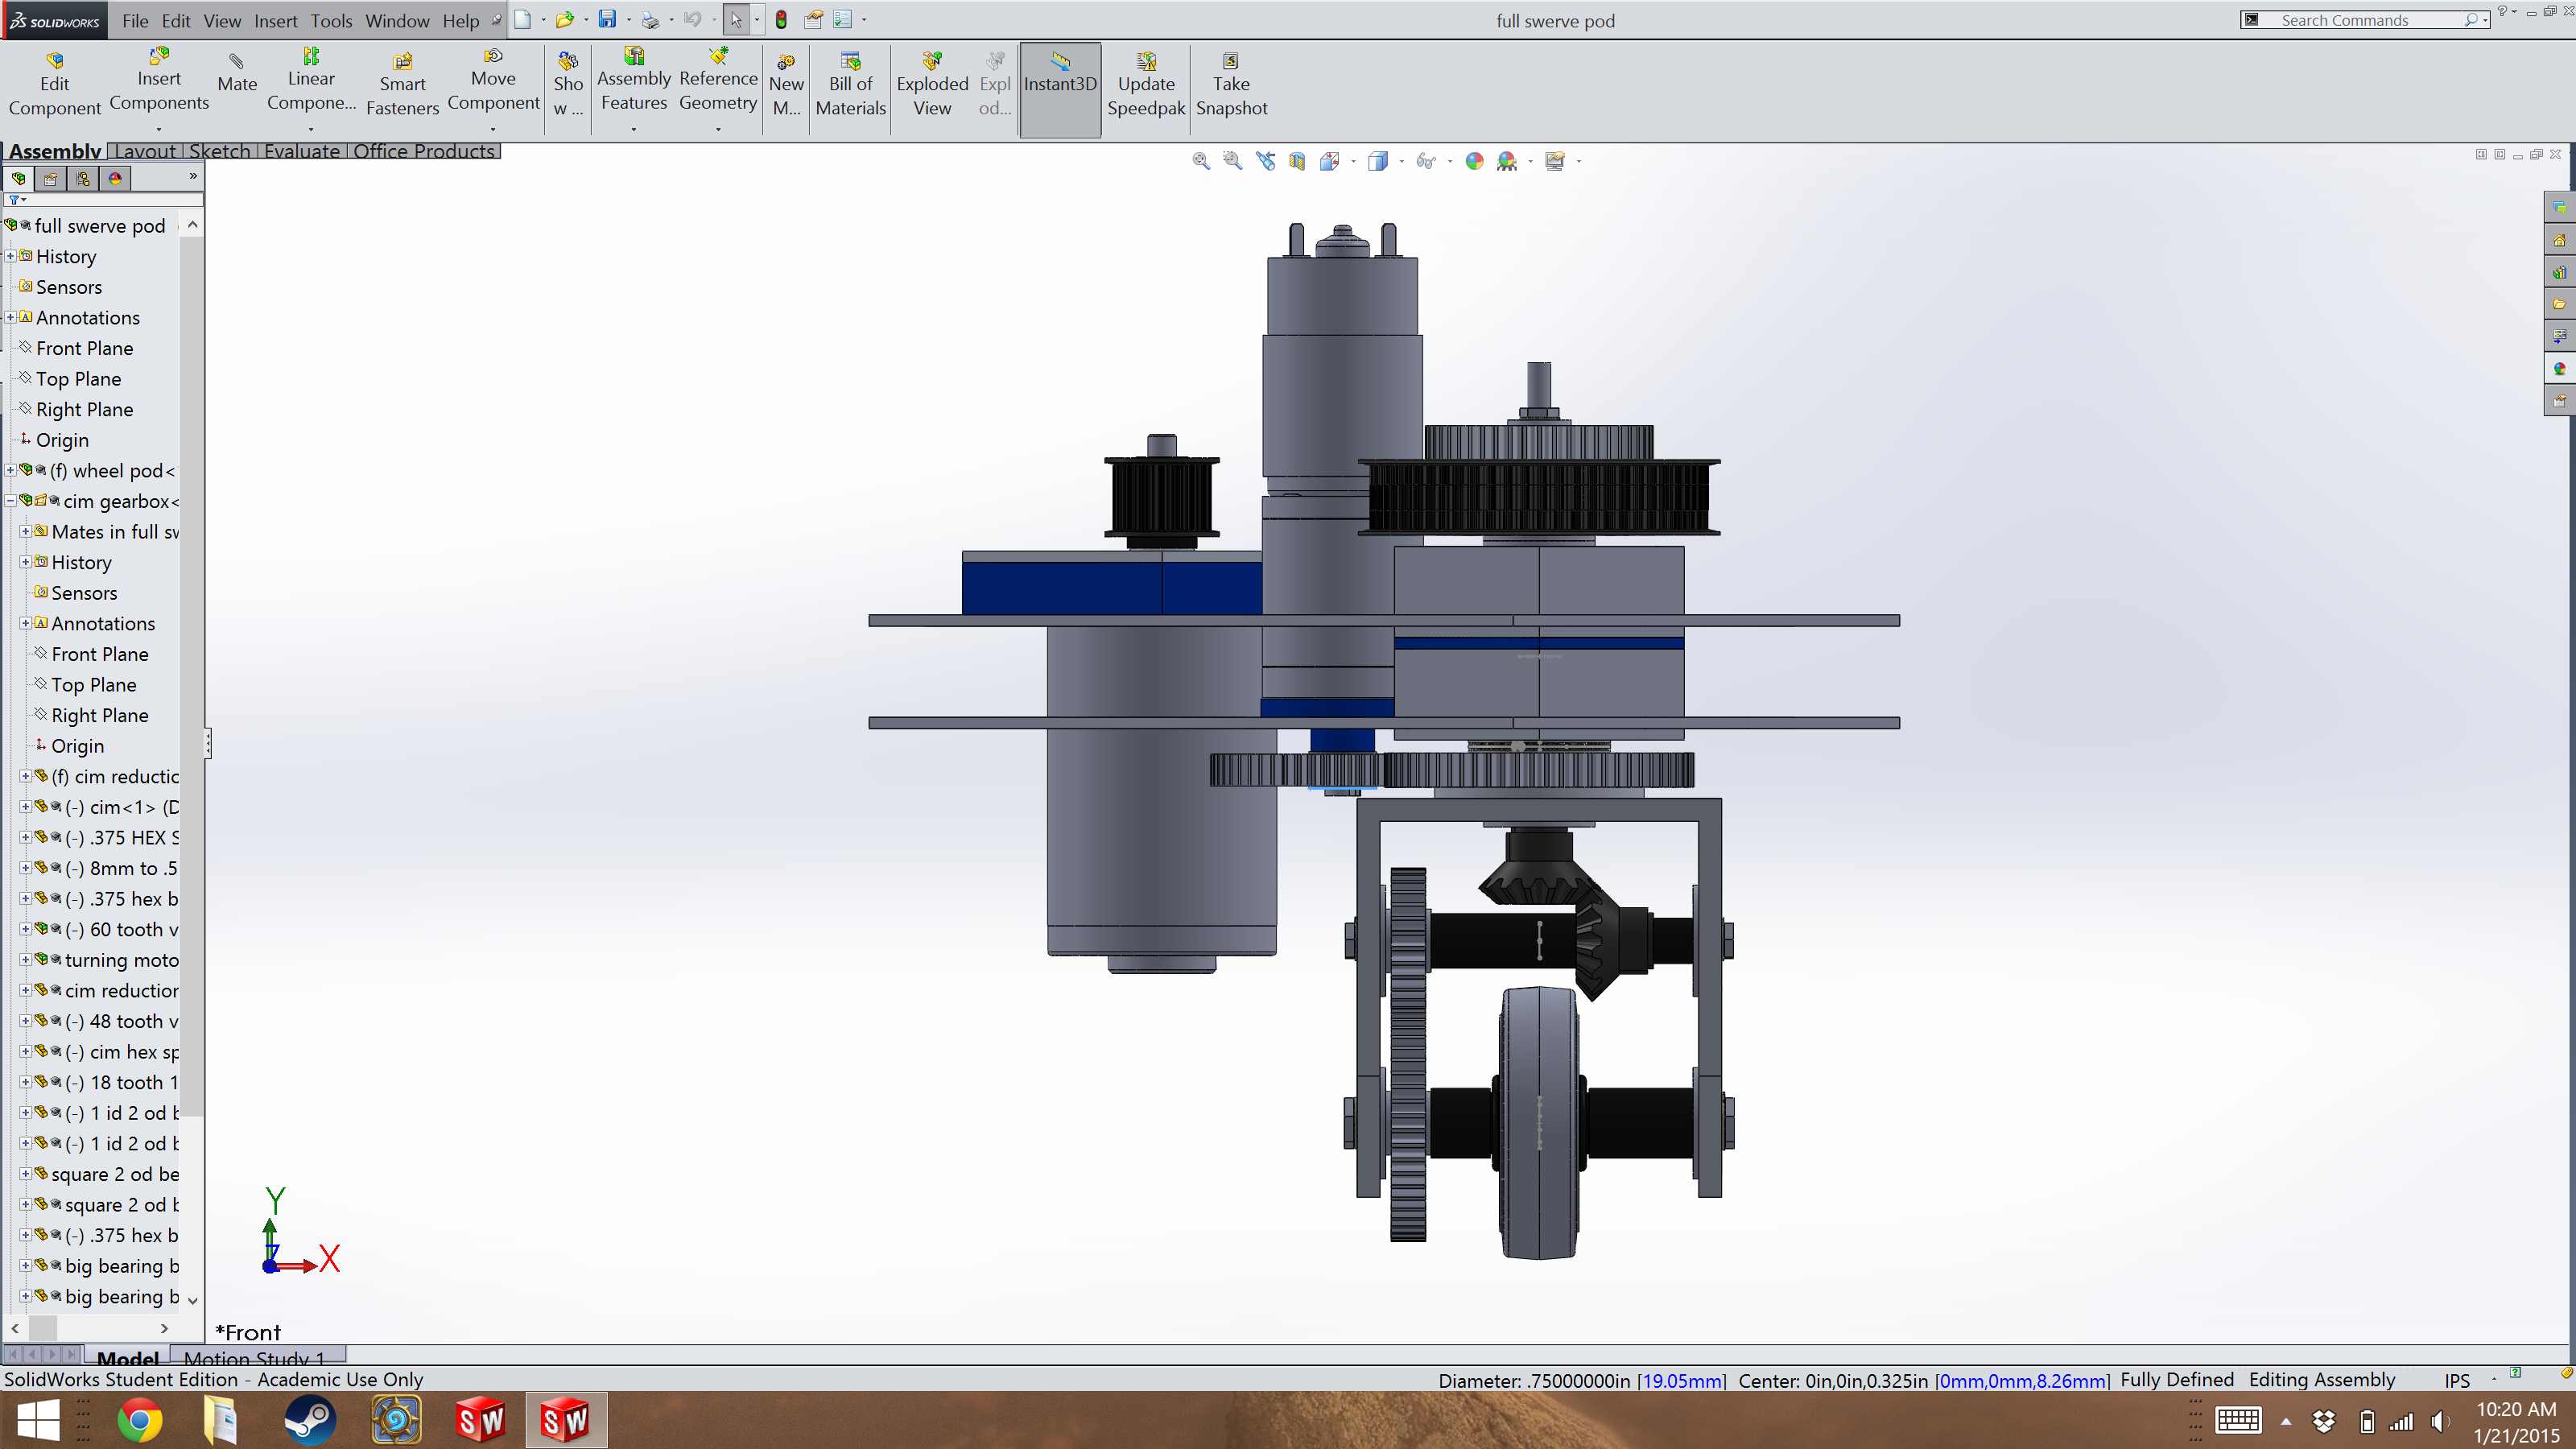2576x1449 pixels.
Task: Open Smart Fasteners tool
Action: point(402,85)
